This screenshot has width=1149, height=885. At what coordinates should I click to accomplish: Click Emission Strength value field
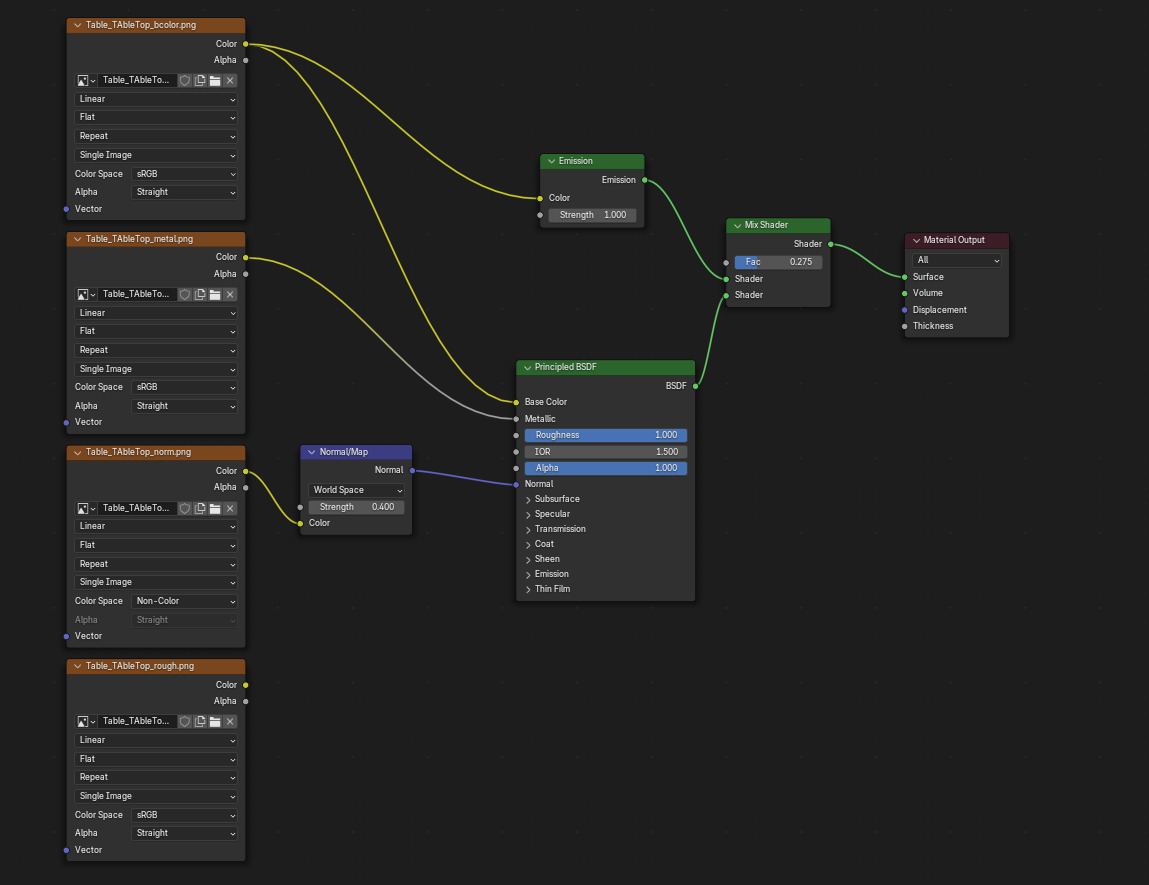click(593, 215)
